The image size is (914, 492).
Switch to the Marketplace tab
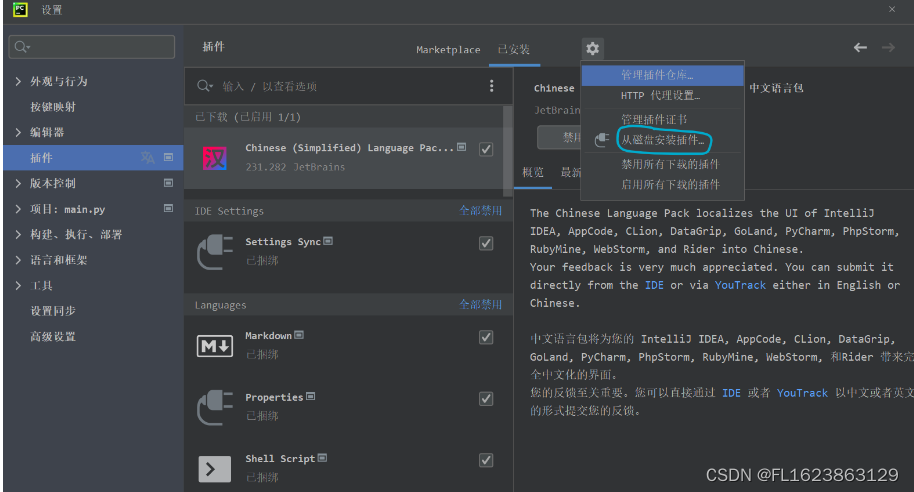point(448,50)
